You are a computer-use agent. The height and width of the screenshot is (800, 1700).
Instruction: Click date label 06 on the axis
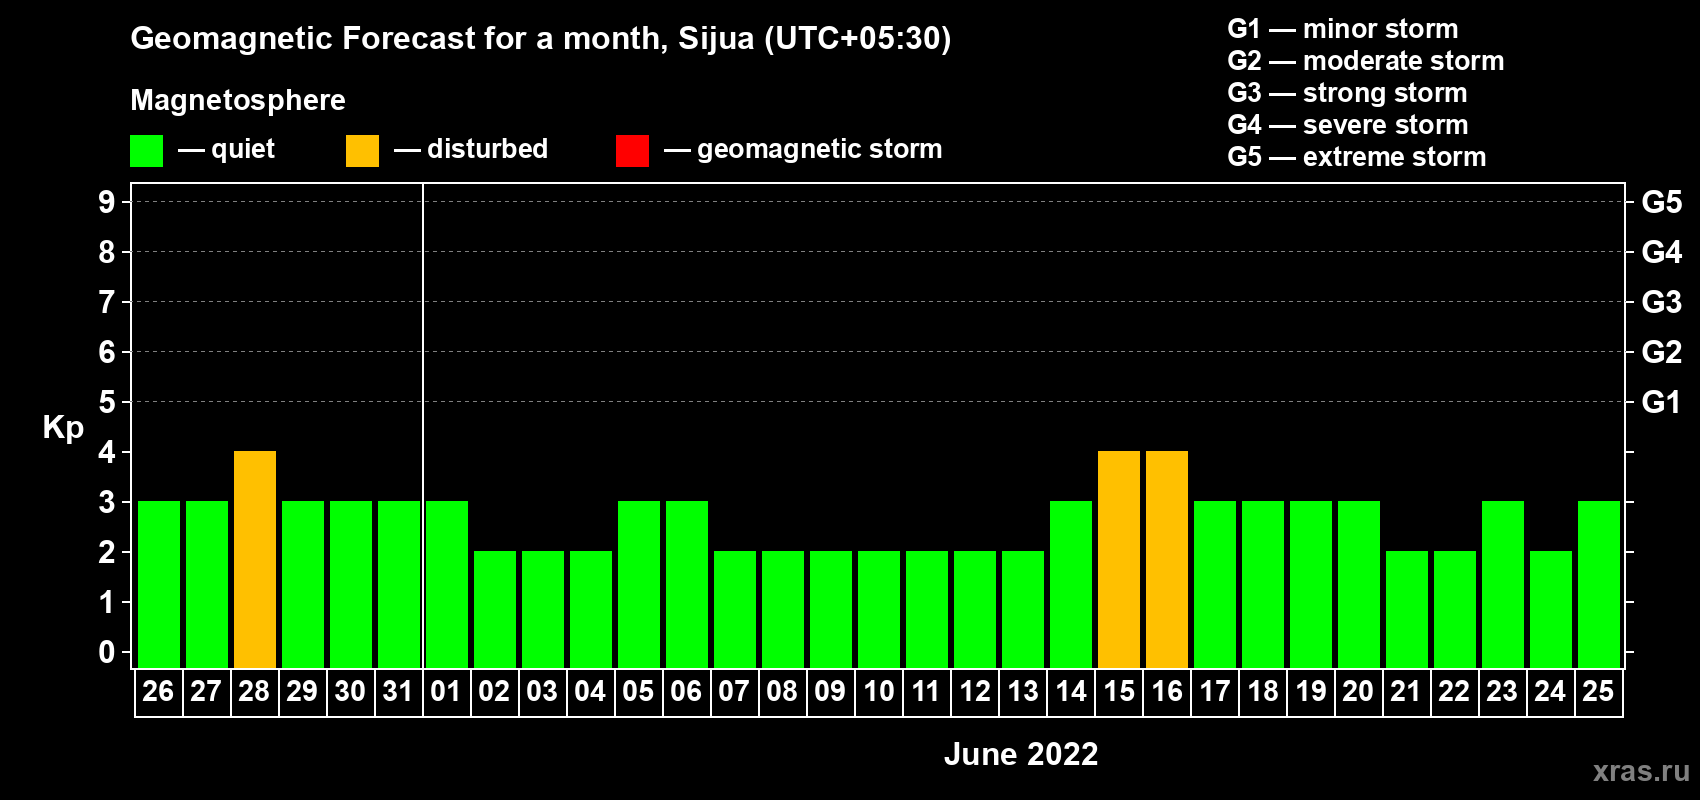686,691
